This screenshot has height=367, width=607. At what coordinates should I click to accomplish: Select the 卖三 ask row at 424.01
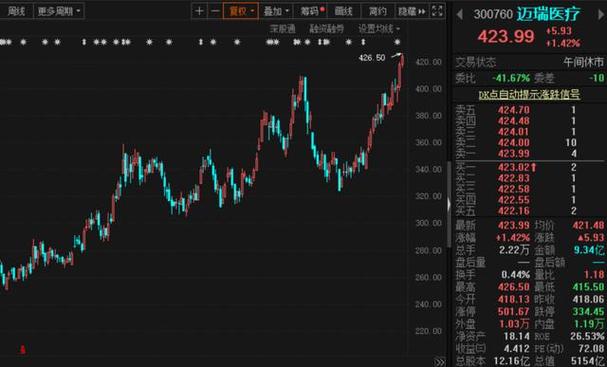[530, 132]
